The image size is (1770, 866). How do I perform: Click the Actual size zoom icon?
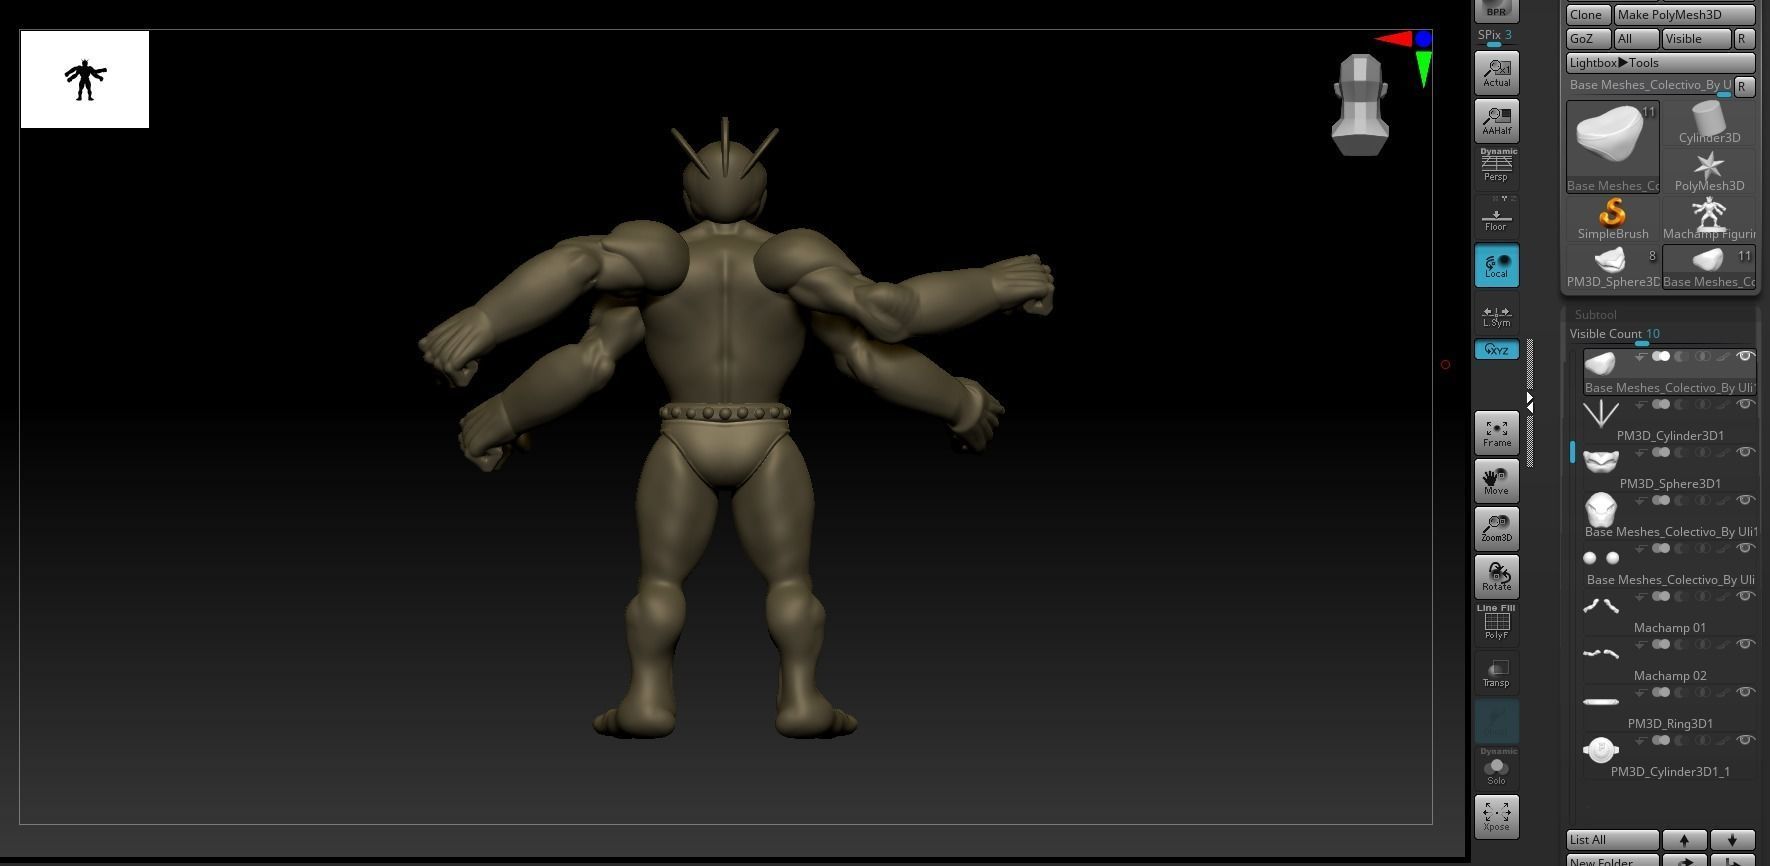(x=1496, y=72)
